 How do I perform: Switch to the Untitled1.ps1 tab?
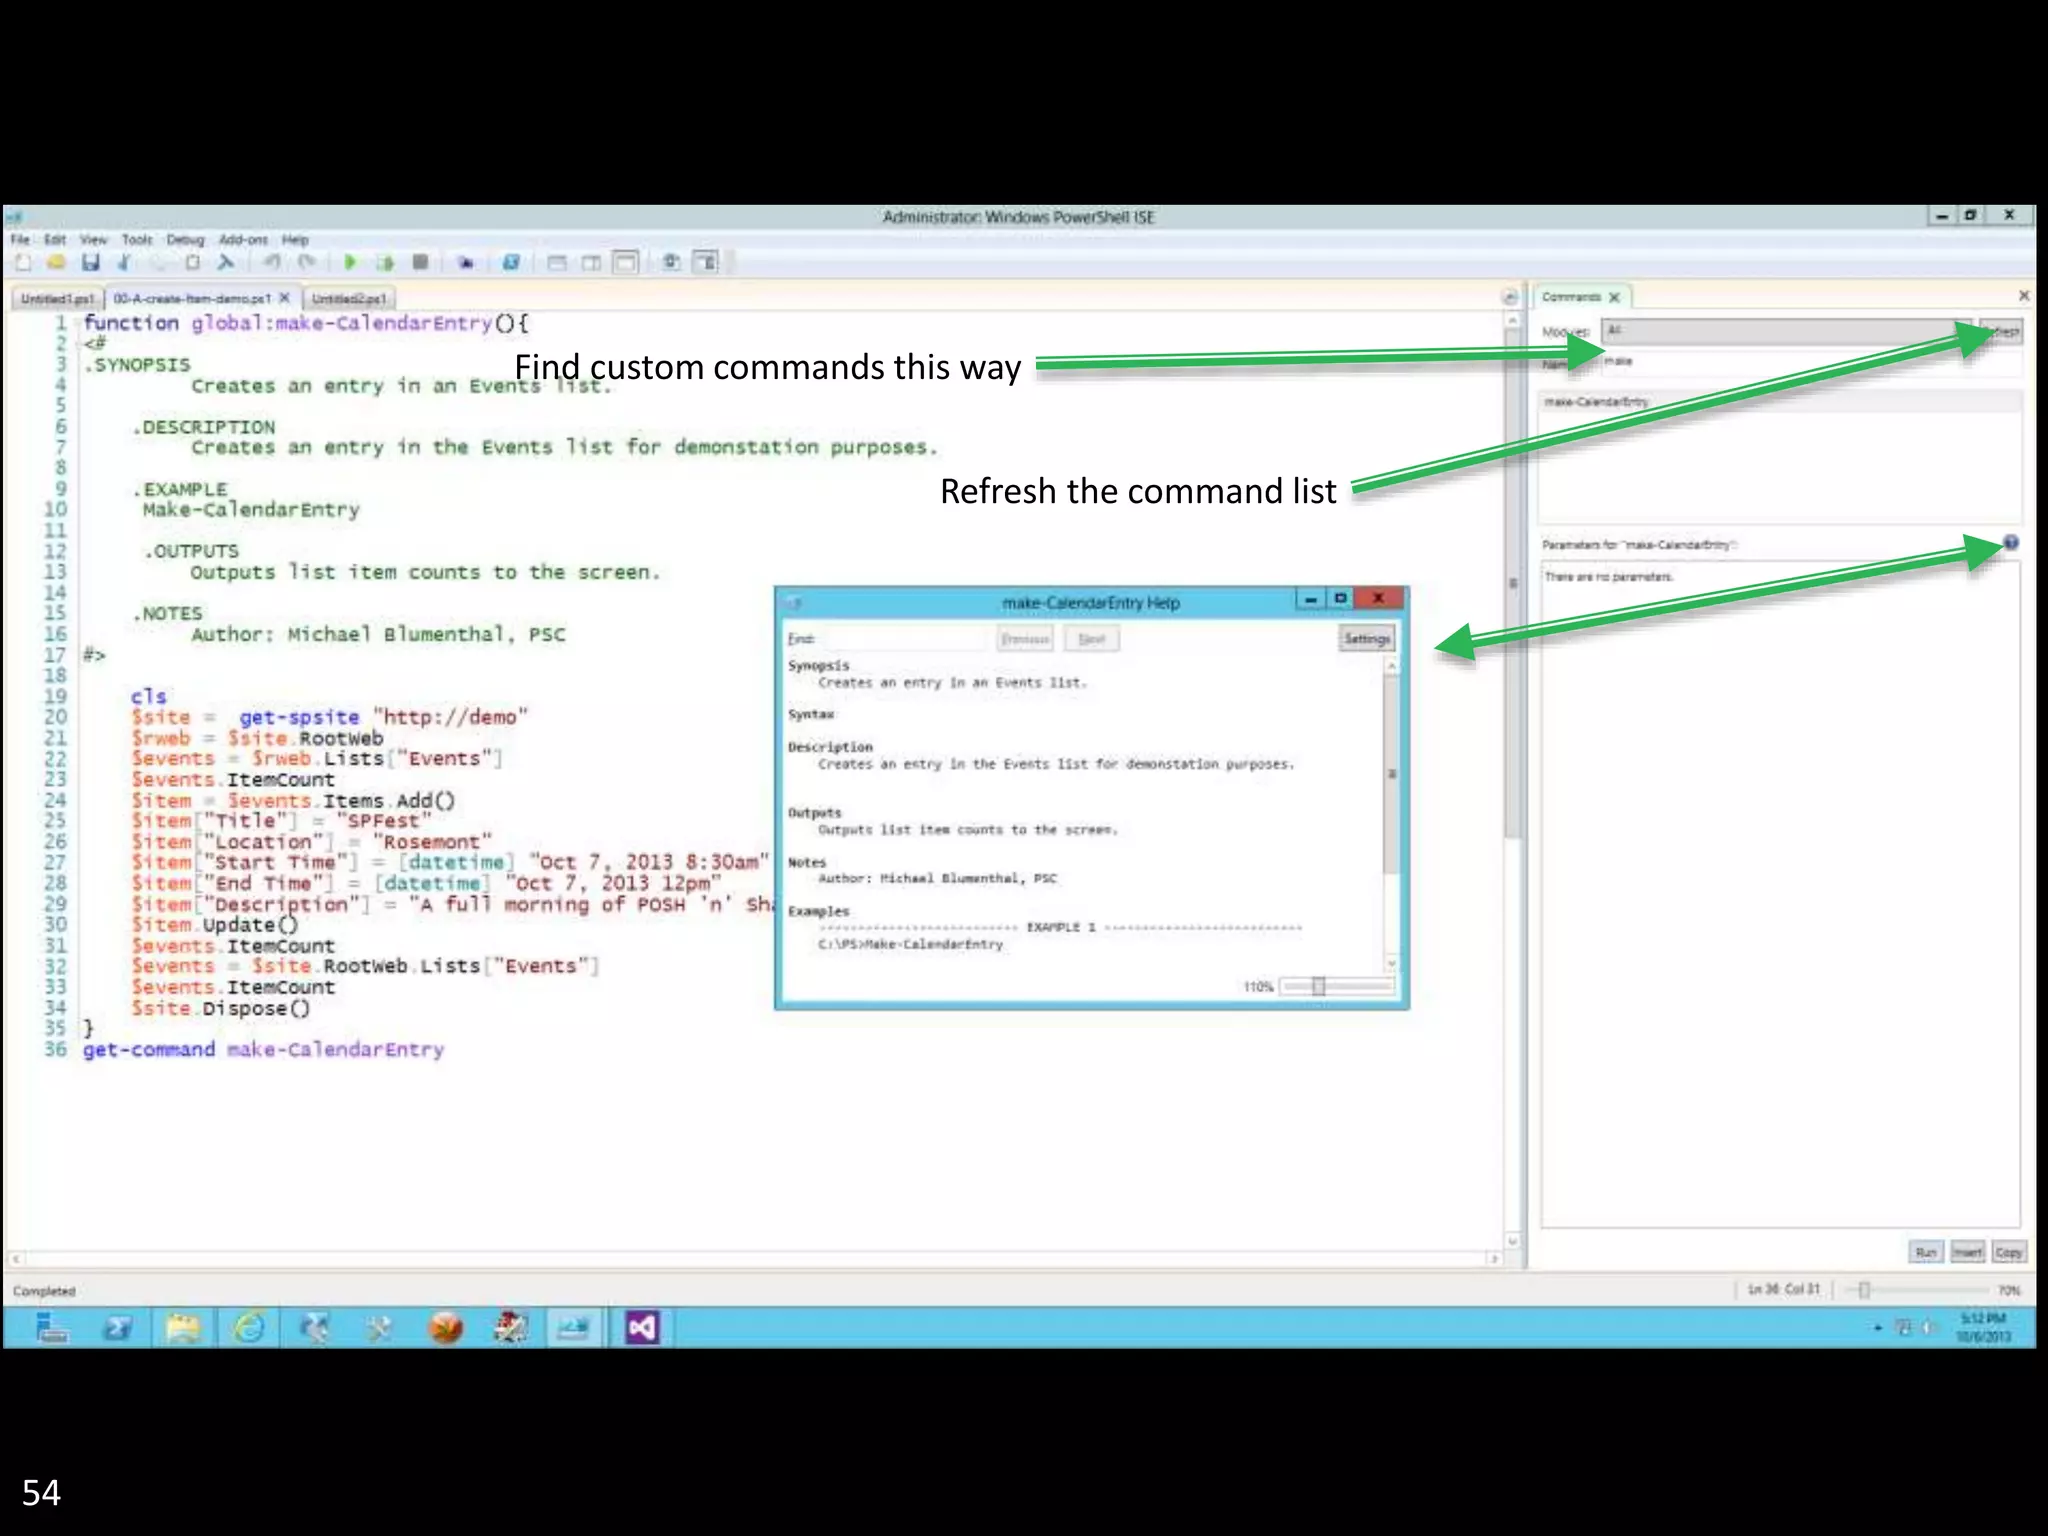[x=57, y=299]
